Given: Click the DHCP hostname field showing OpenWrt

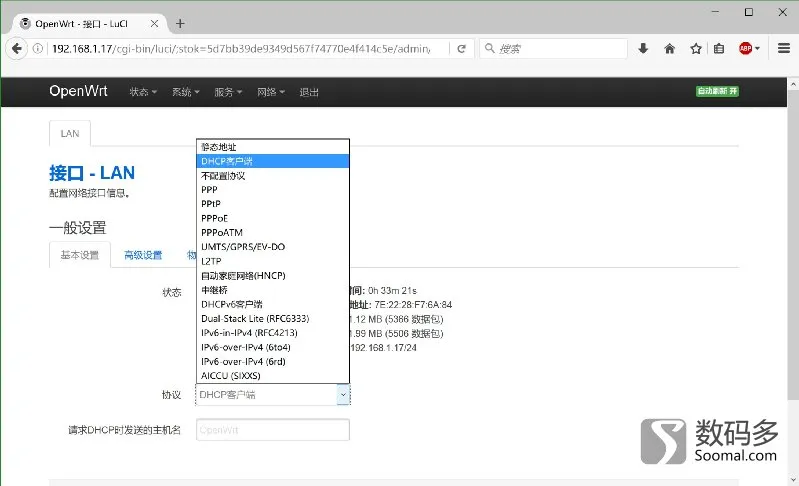Looking at the screenshot, I should point(273,430).
